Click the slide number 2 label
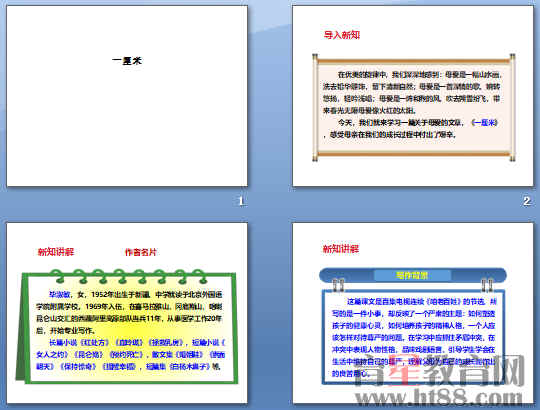The image size is (540, 410). 527,201
